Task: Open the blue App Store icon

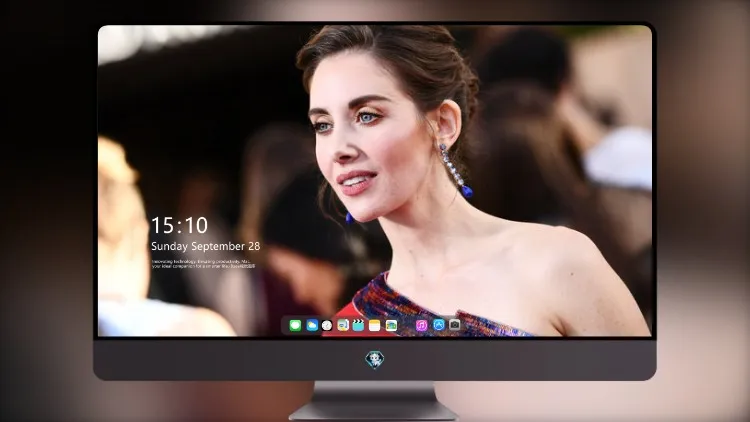Action: [x=439, y=325]
